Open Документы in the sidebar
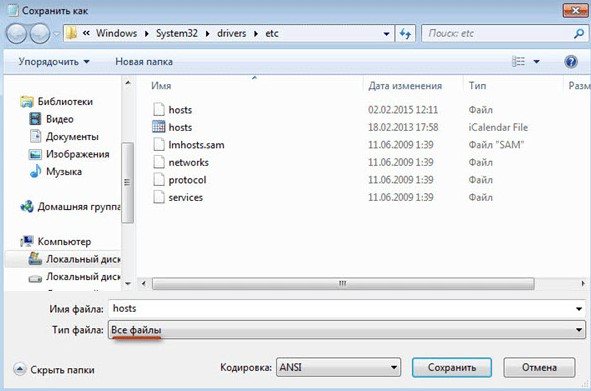 72,136
